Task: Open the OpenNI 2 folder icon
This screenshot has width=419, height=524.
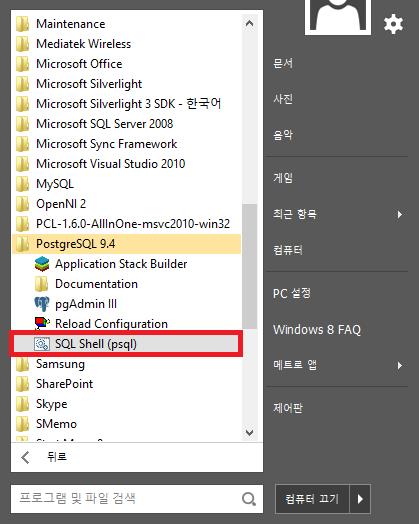Action: click(22, 204)
